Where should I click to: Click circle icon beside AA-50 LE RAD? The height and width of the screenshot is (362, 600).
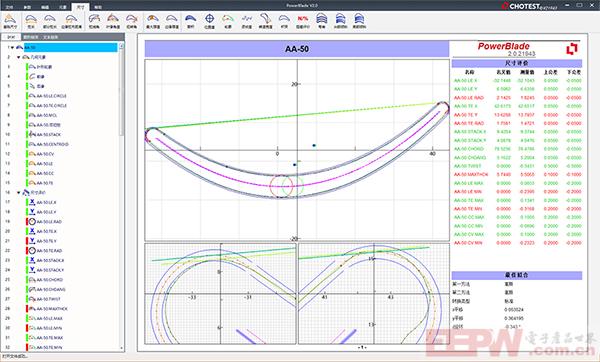pyautogui.click(x=32, y=222)
